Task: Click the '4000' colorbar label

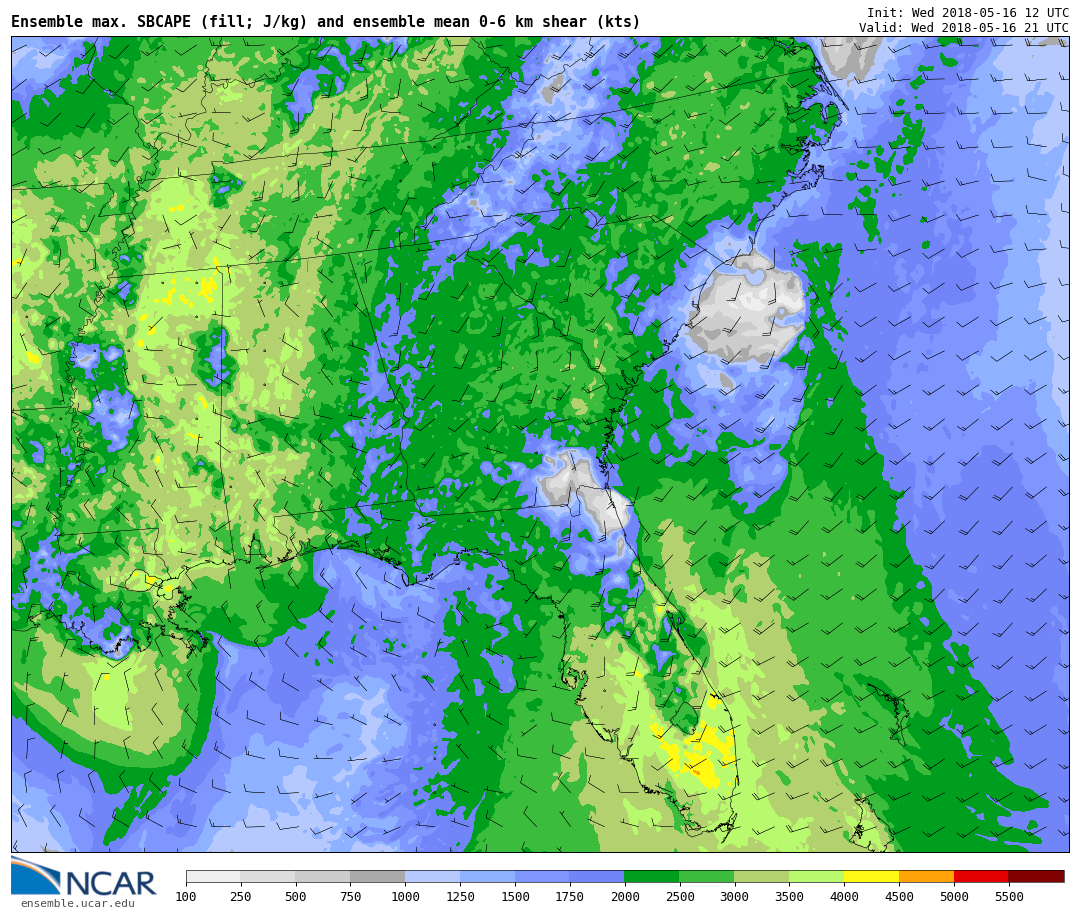Action: coord(844,896)
